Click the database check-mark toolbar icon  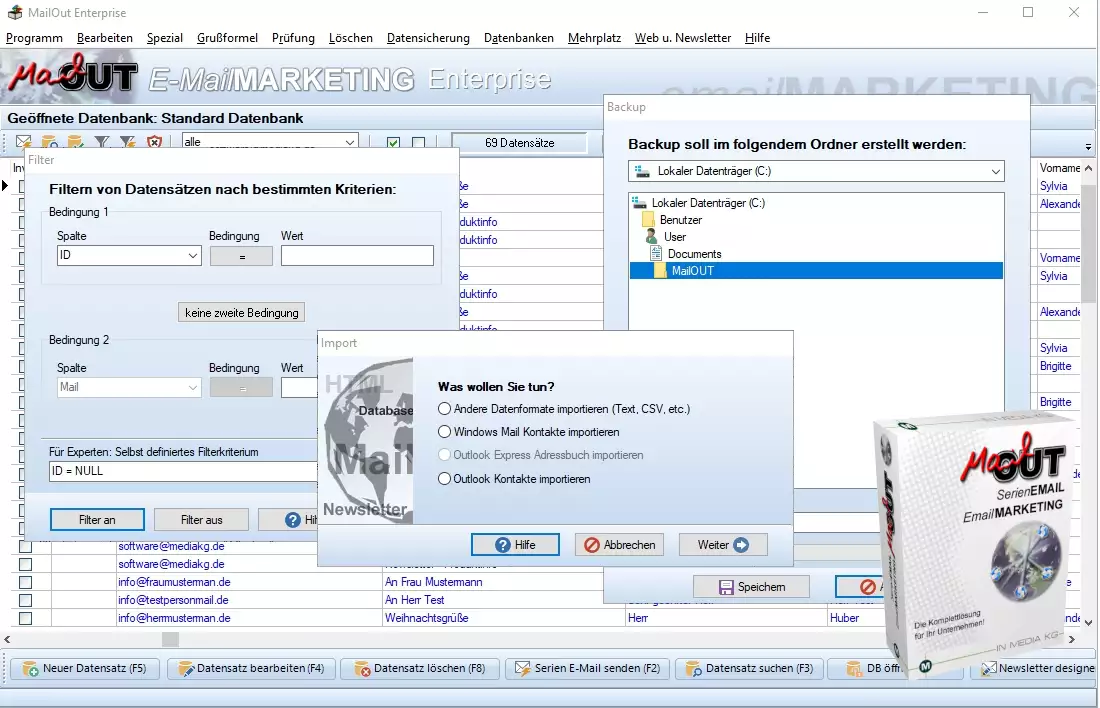click(x=76, y=142)
